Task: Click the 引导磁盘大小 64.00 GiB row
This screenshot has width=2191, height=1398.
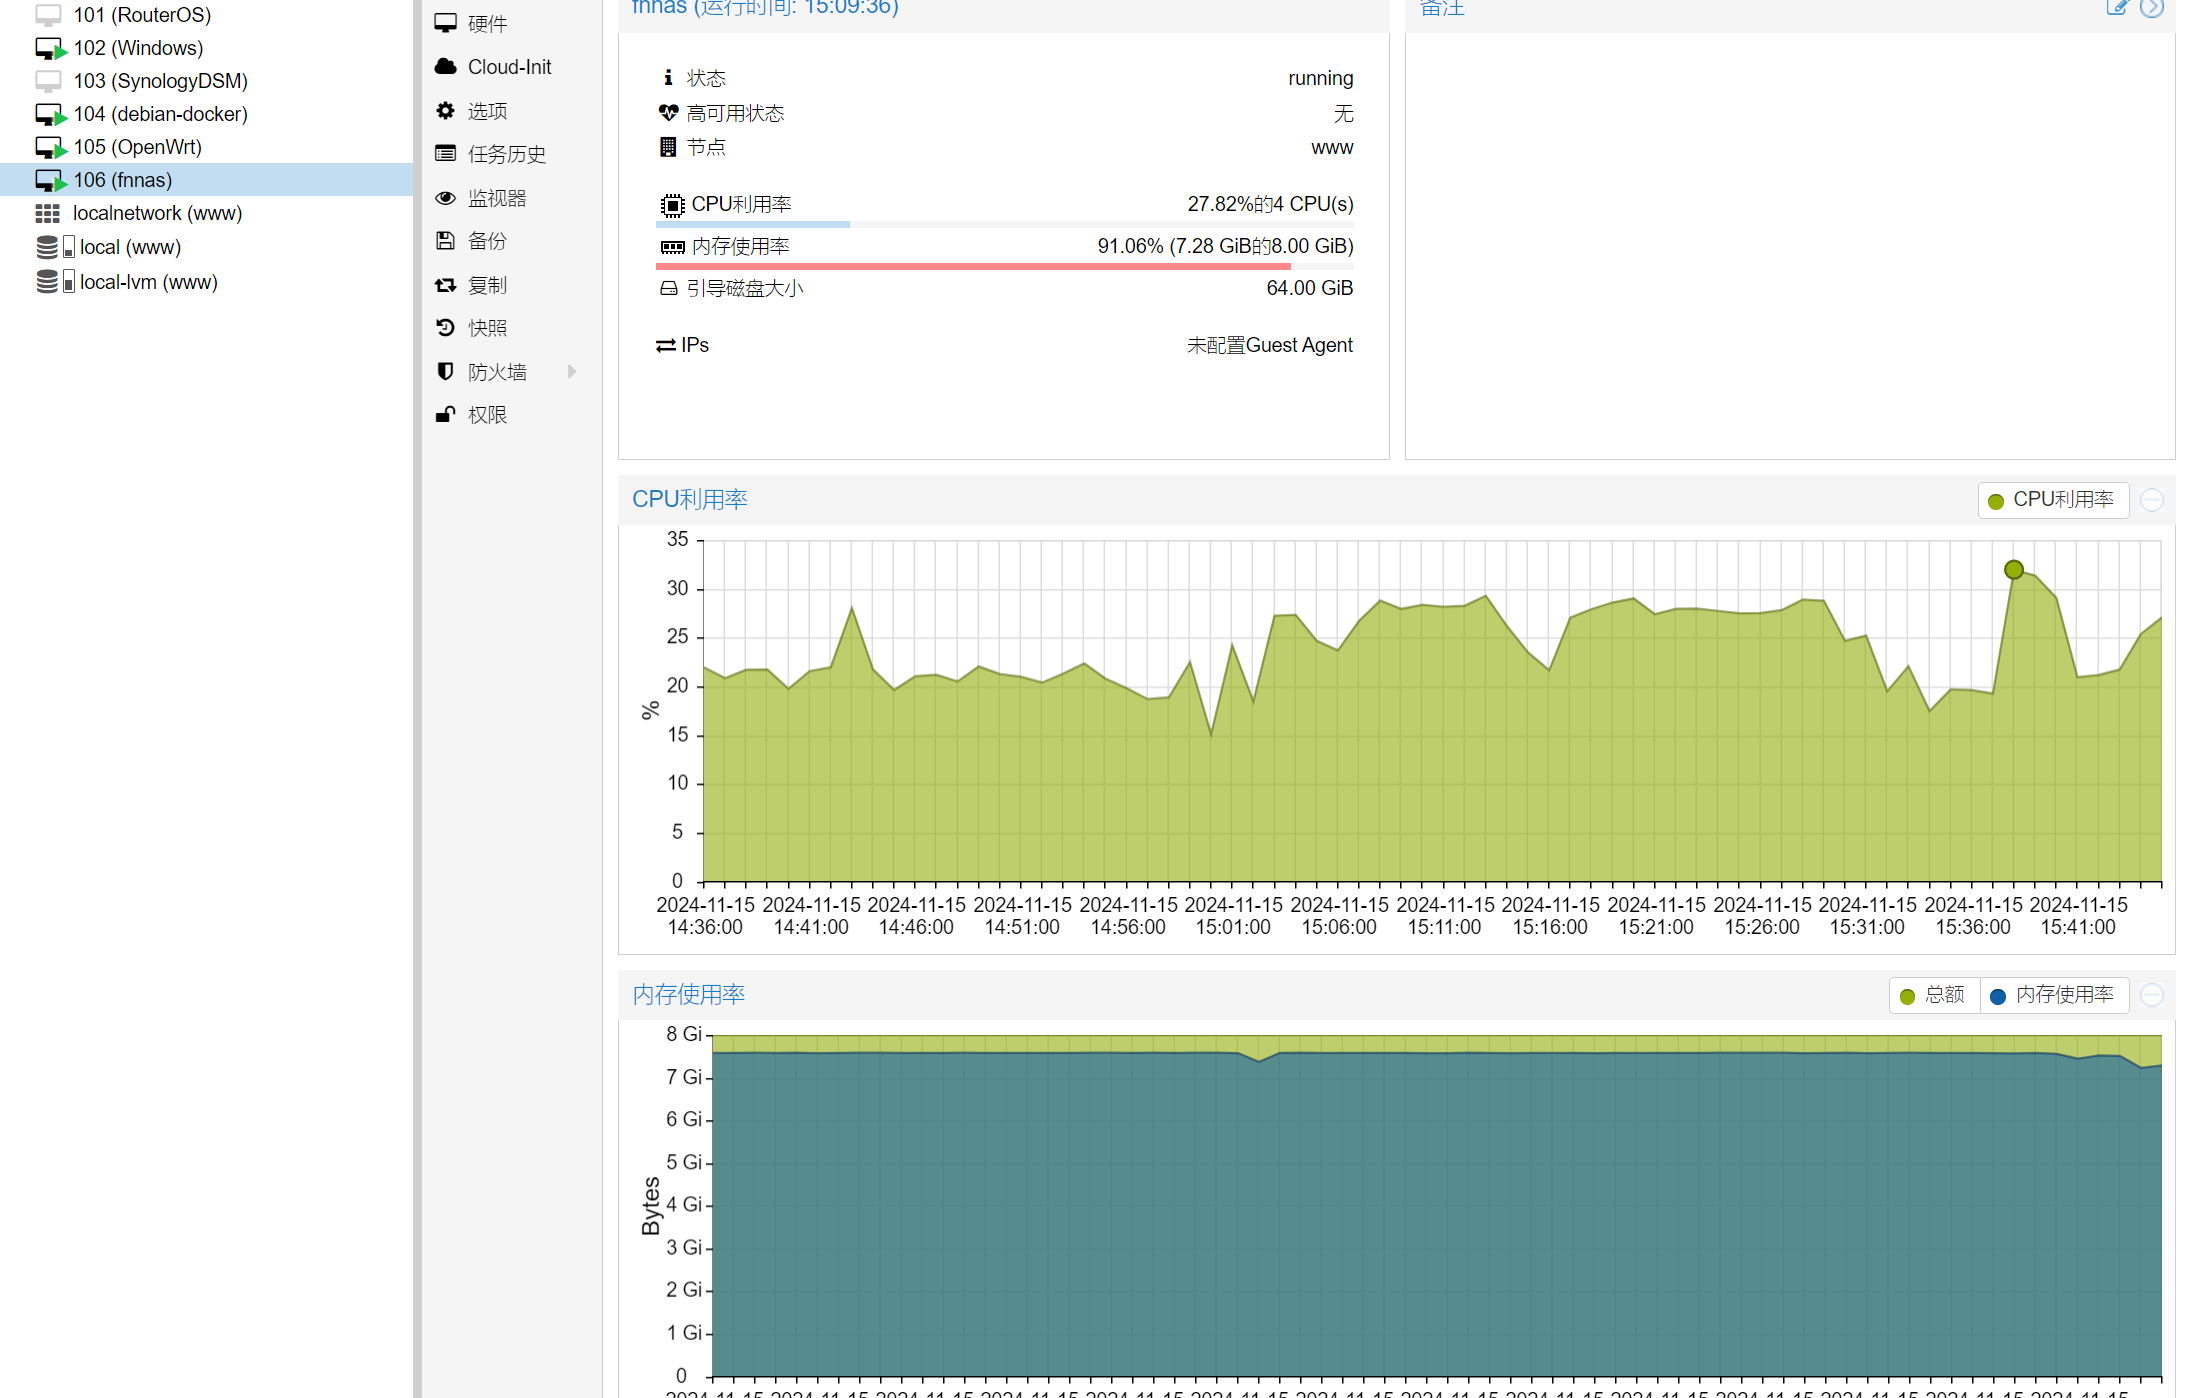Action: point(1005,288)
